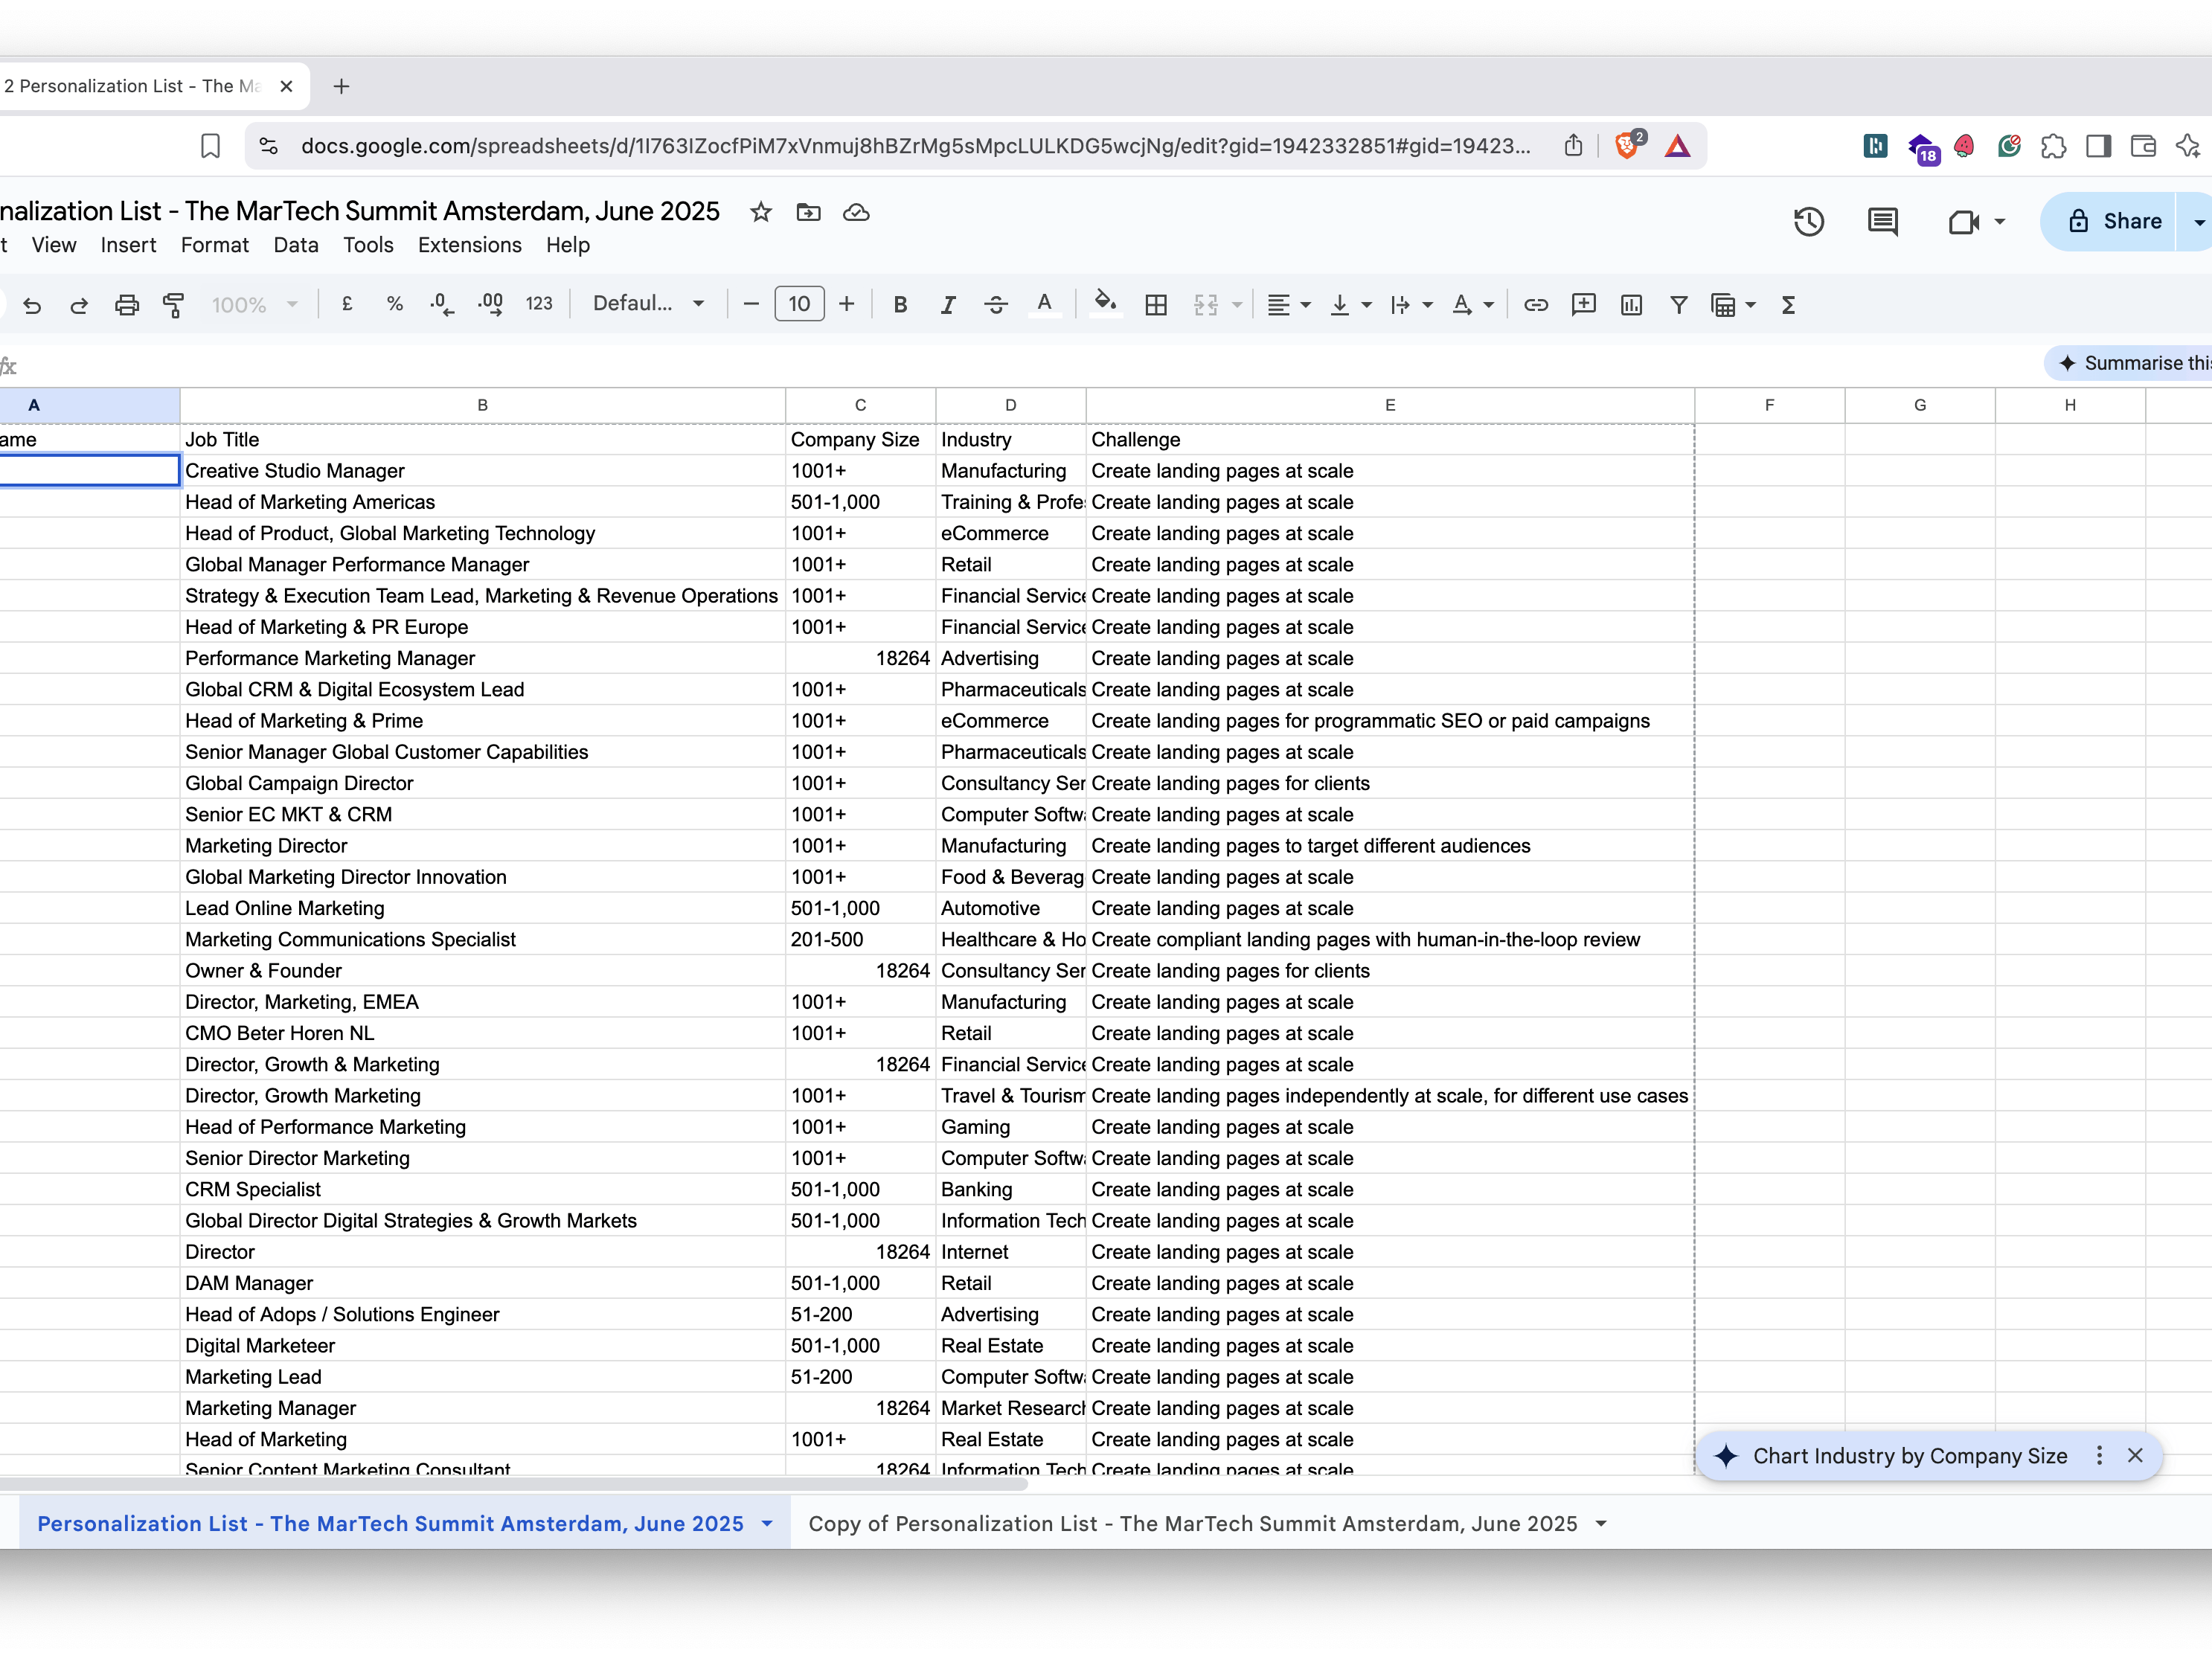
Task: Insert link using chain icon
Action: (x=1536, y=305)
